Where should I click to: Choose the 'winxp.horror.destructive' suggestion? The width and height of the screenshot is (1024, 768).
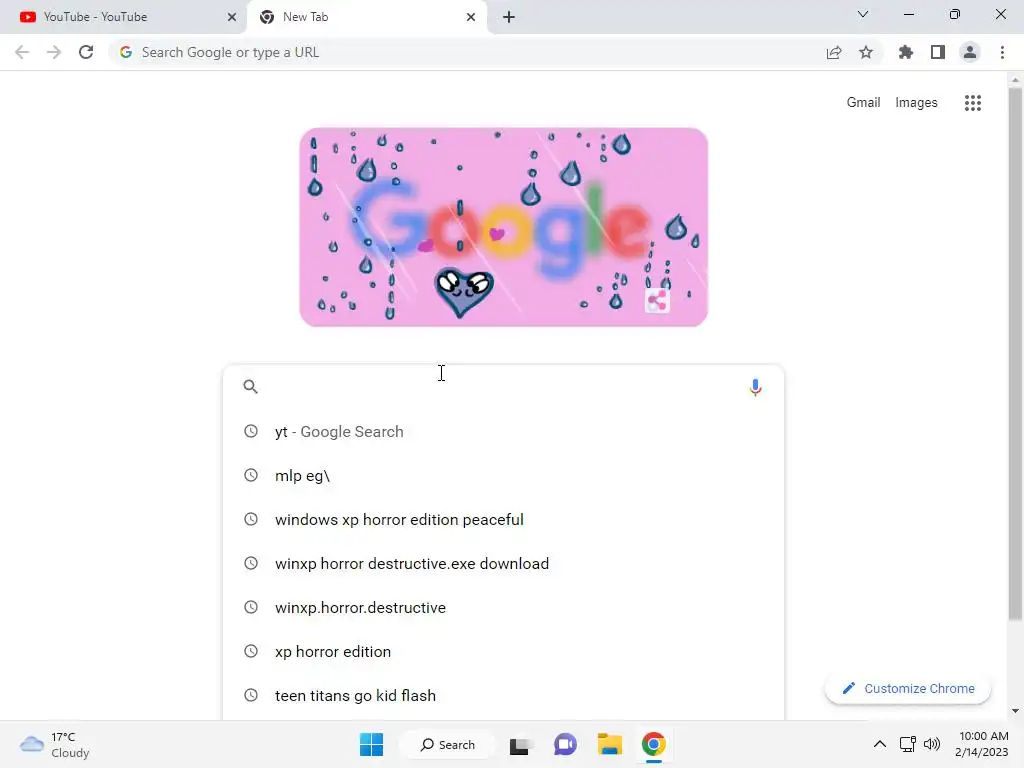tap(503, 607)
